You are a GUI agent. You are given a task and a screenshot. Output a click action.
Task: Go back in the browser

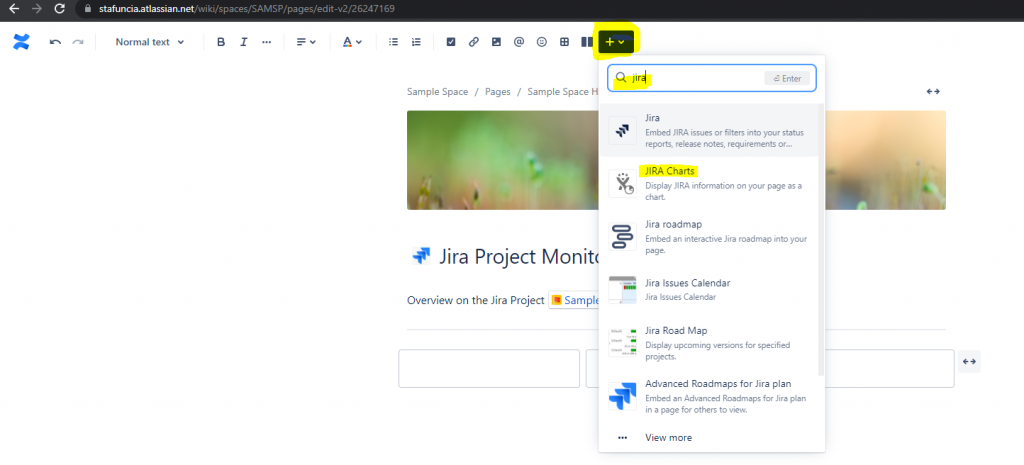tap(14, 9)
